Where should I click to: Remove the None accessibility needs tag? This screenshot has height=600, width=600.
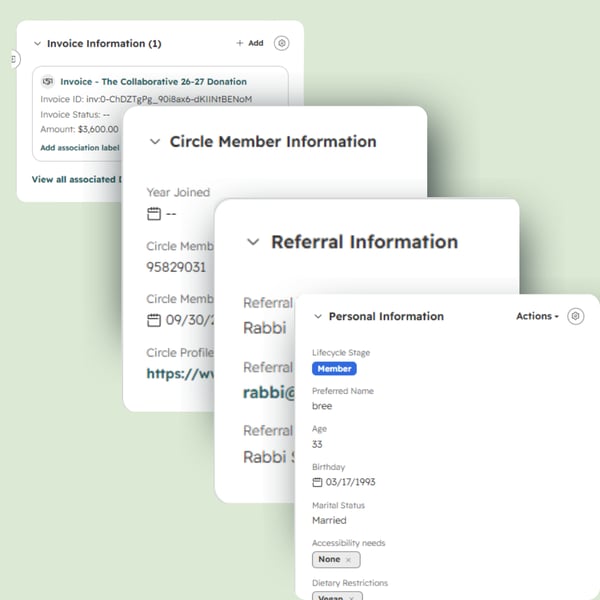(348, 560)
